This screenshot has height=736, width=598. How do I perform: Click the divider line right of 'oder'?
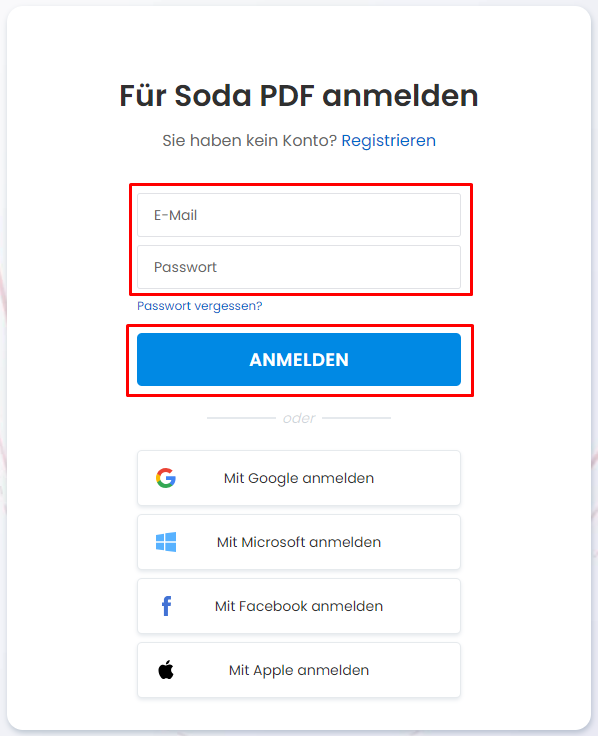[x=356, y=418]
